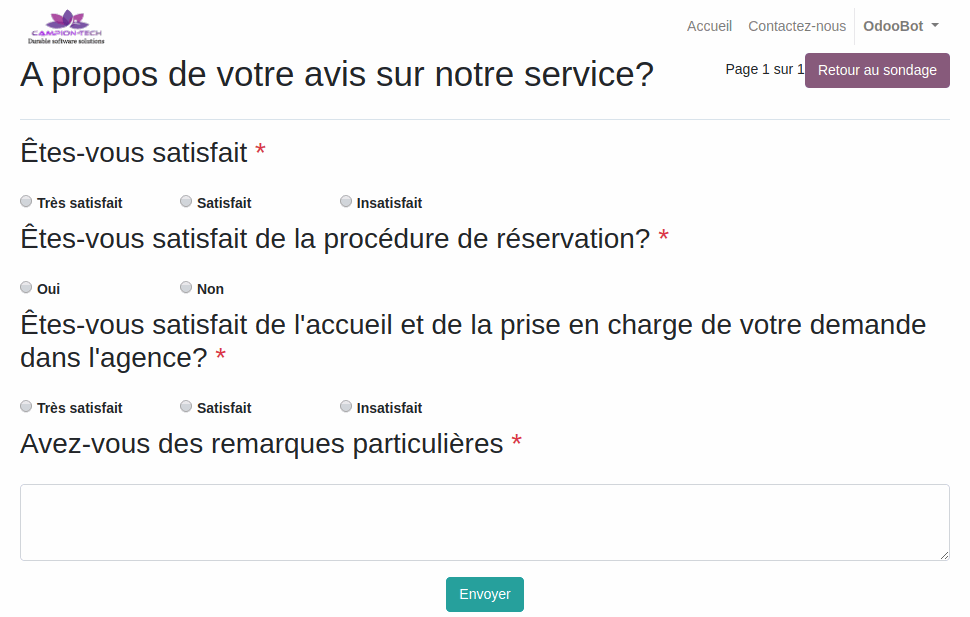970x617 pixels.
Task: Choose Satisfait under Êtes-vous satisfait
Action: pos(186,201)
